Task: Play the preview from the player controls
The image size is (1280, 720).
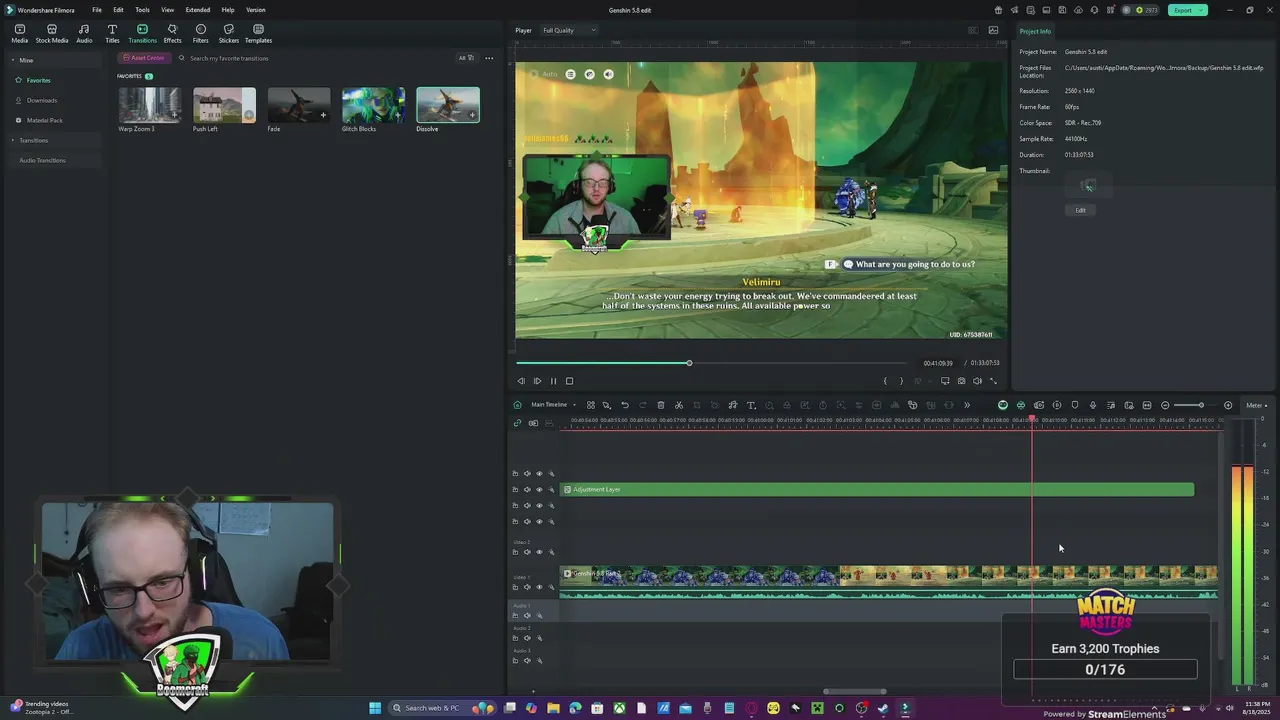Action: (x=537, y=381)
